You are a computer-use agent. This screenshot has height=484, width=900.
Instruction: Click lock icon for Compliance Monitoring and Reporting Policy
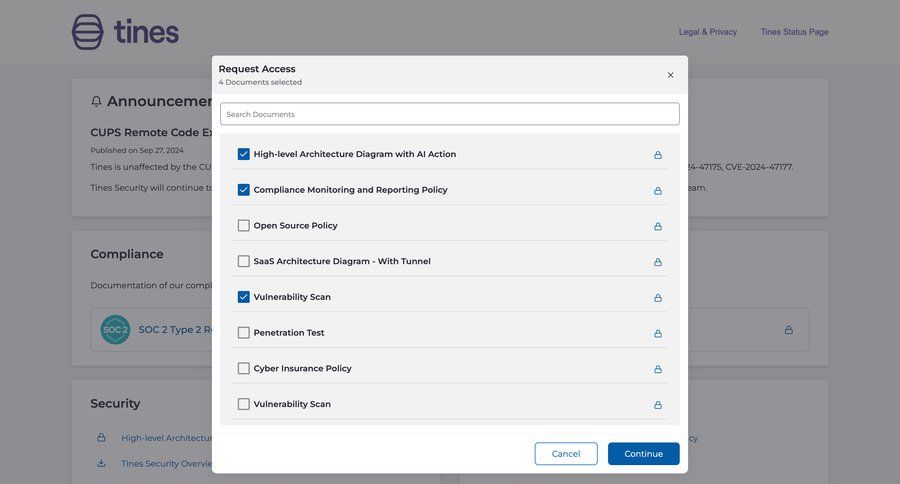[x=658, y=191]
